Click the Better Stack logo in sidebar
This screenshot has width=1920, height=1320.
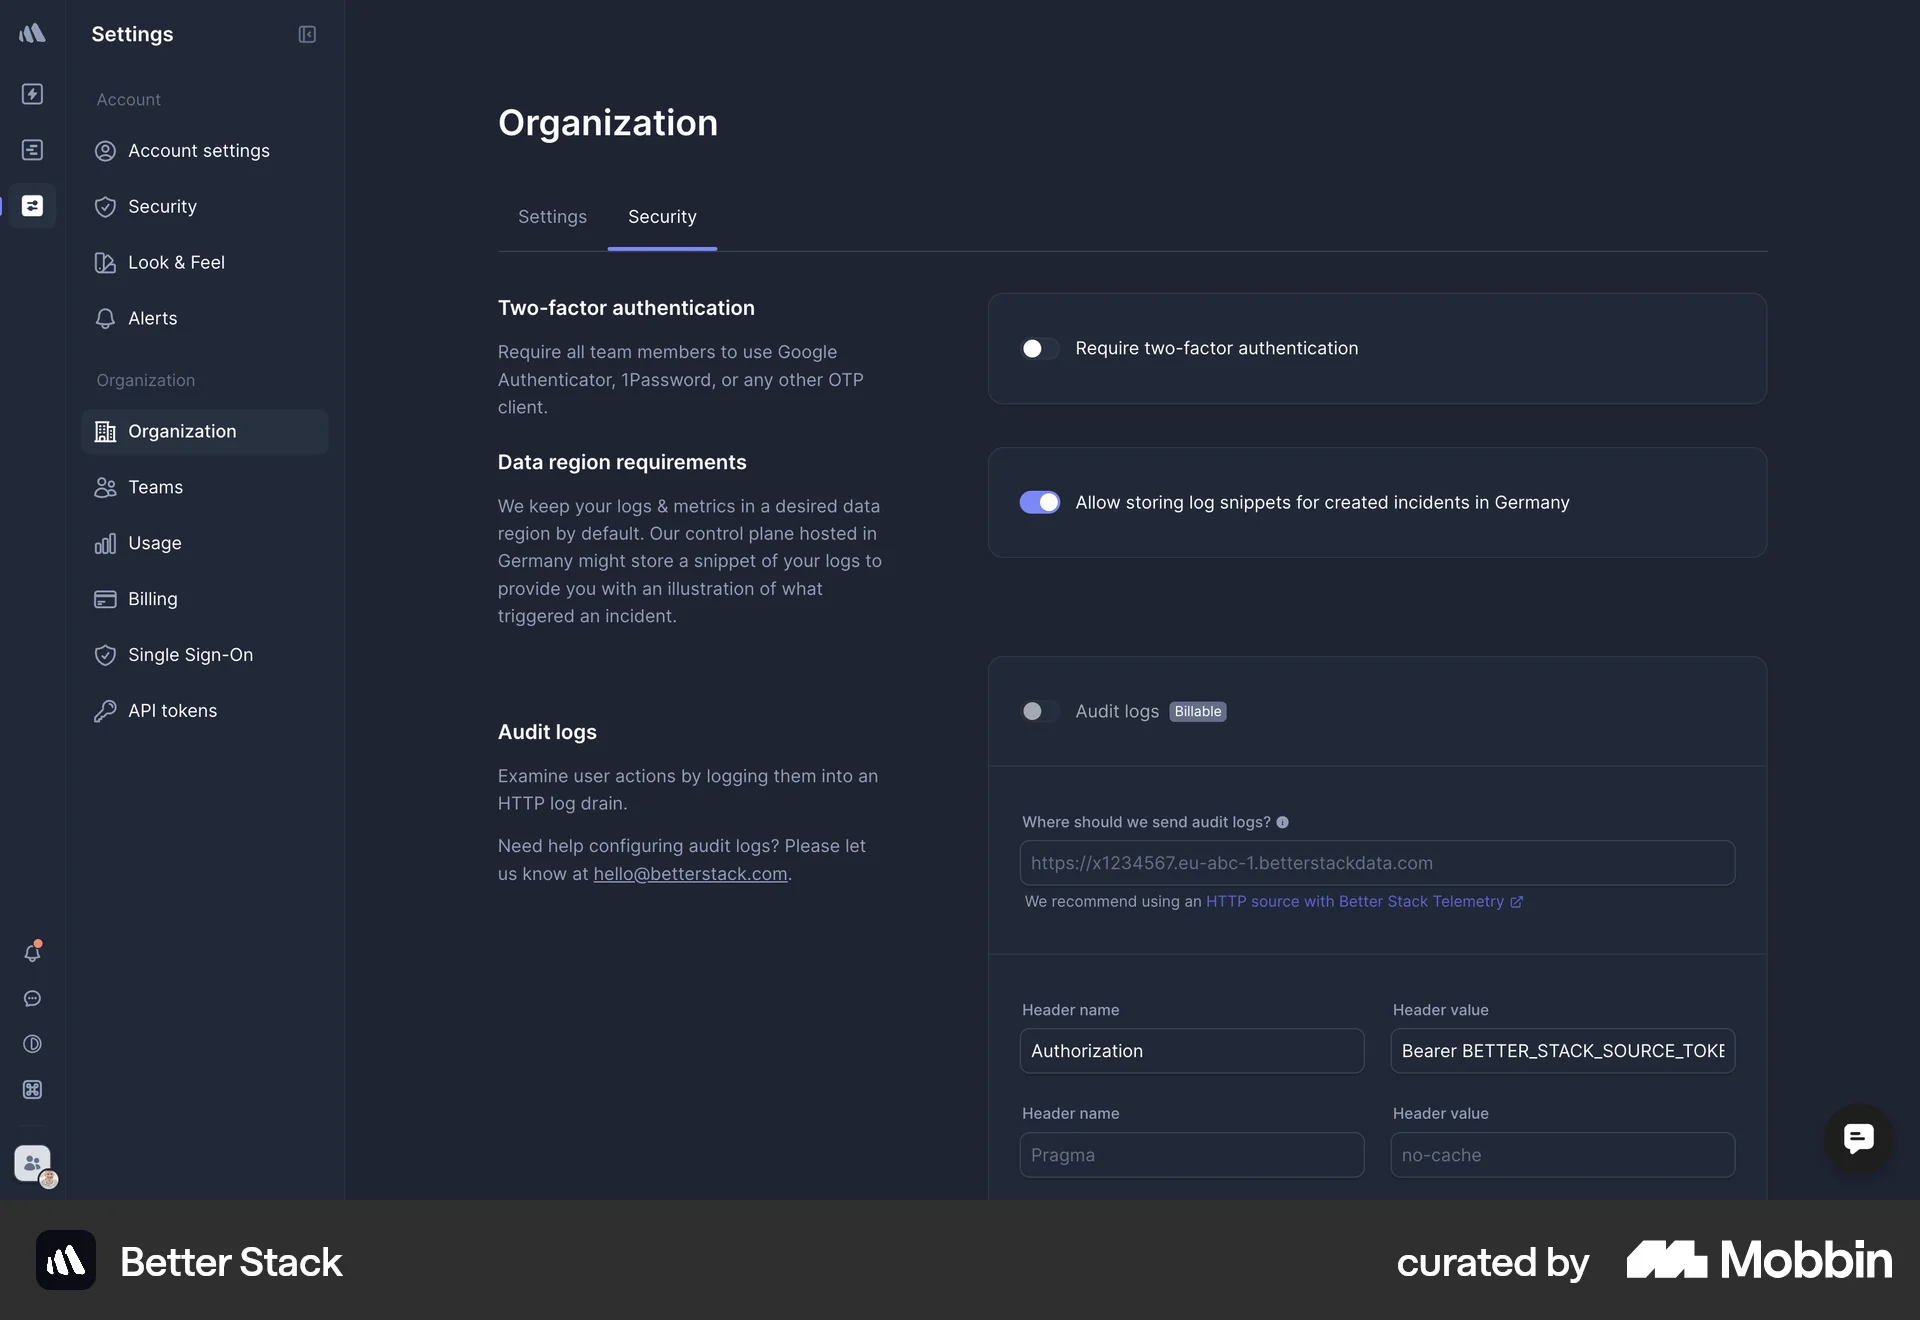pos(33,33)
